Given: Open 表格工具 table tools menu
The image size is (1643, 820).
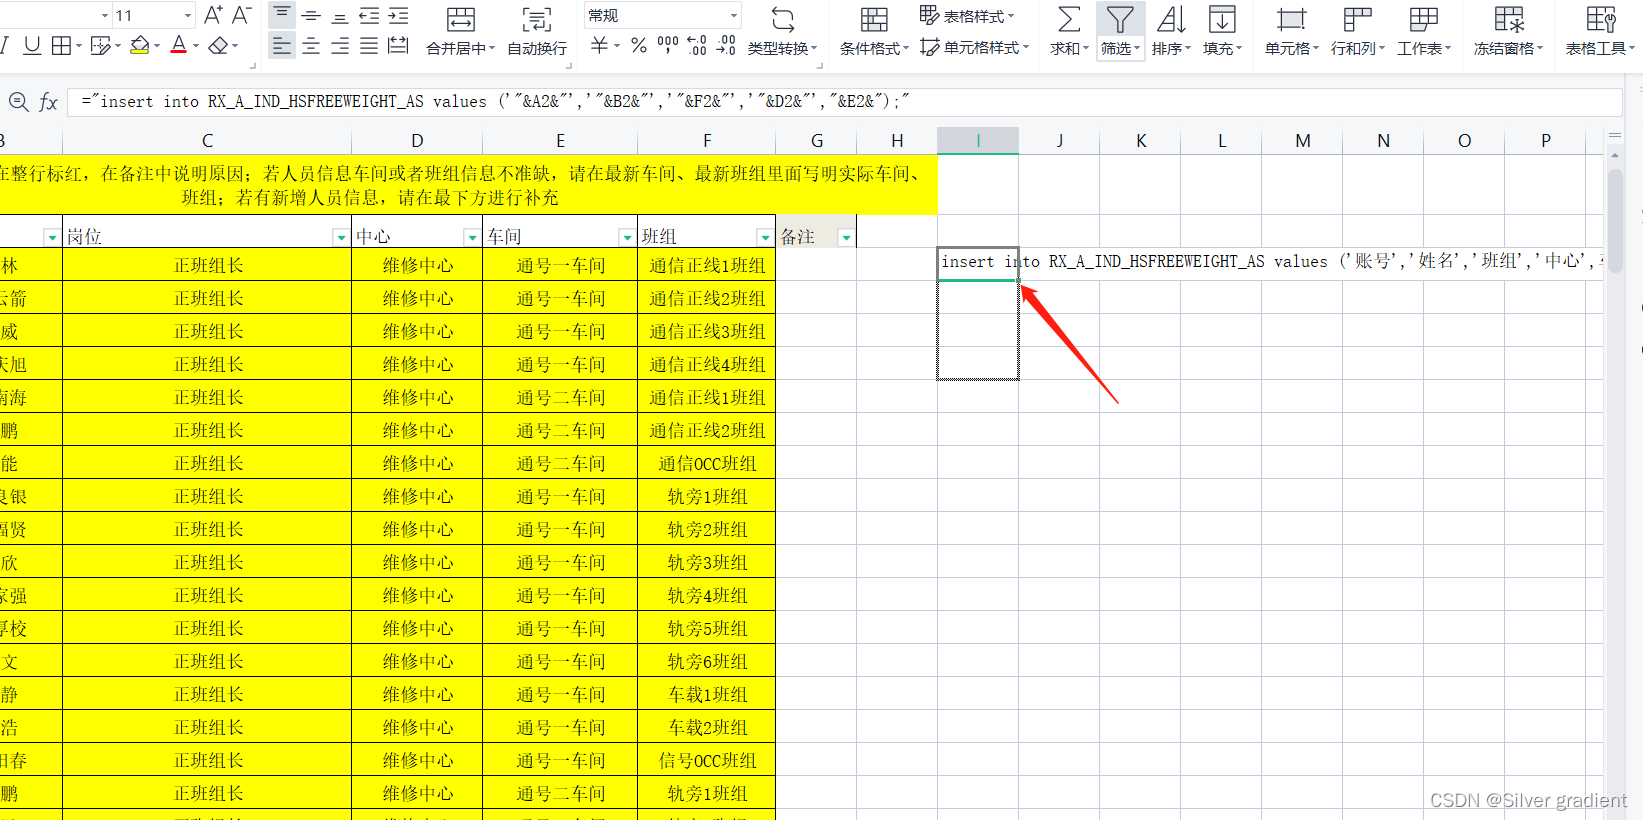Looking at the screenshot, I should (x=1600, y=31).
